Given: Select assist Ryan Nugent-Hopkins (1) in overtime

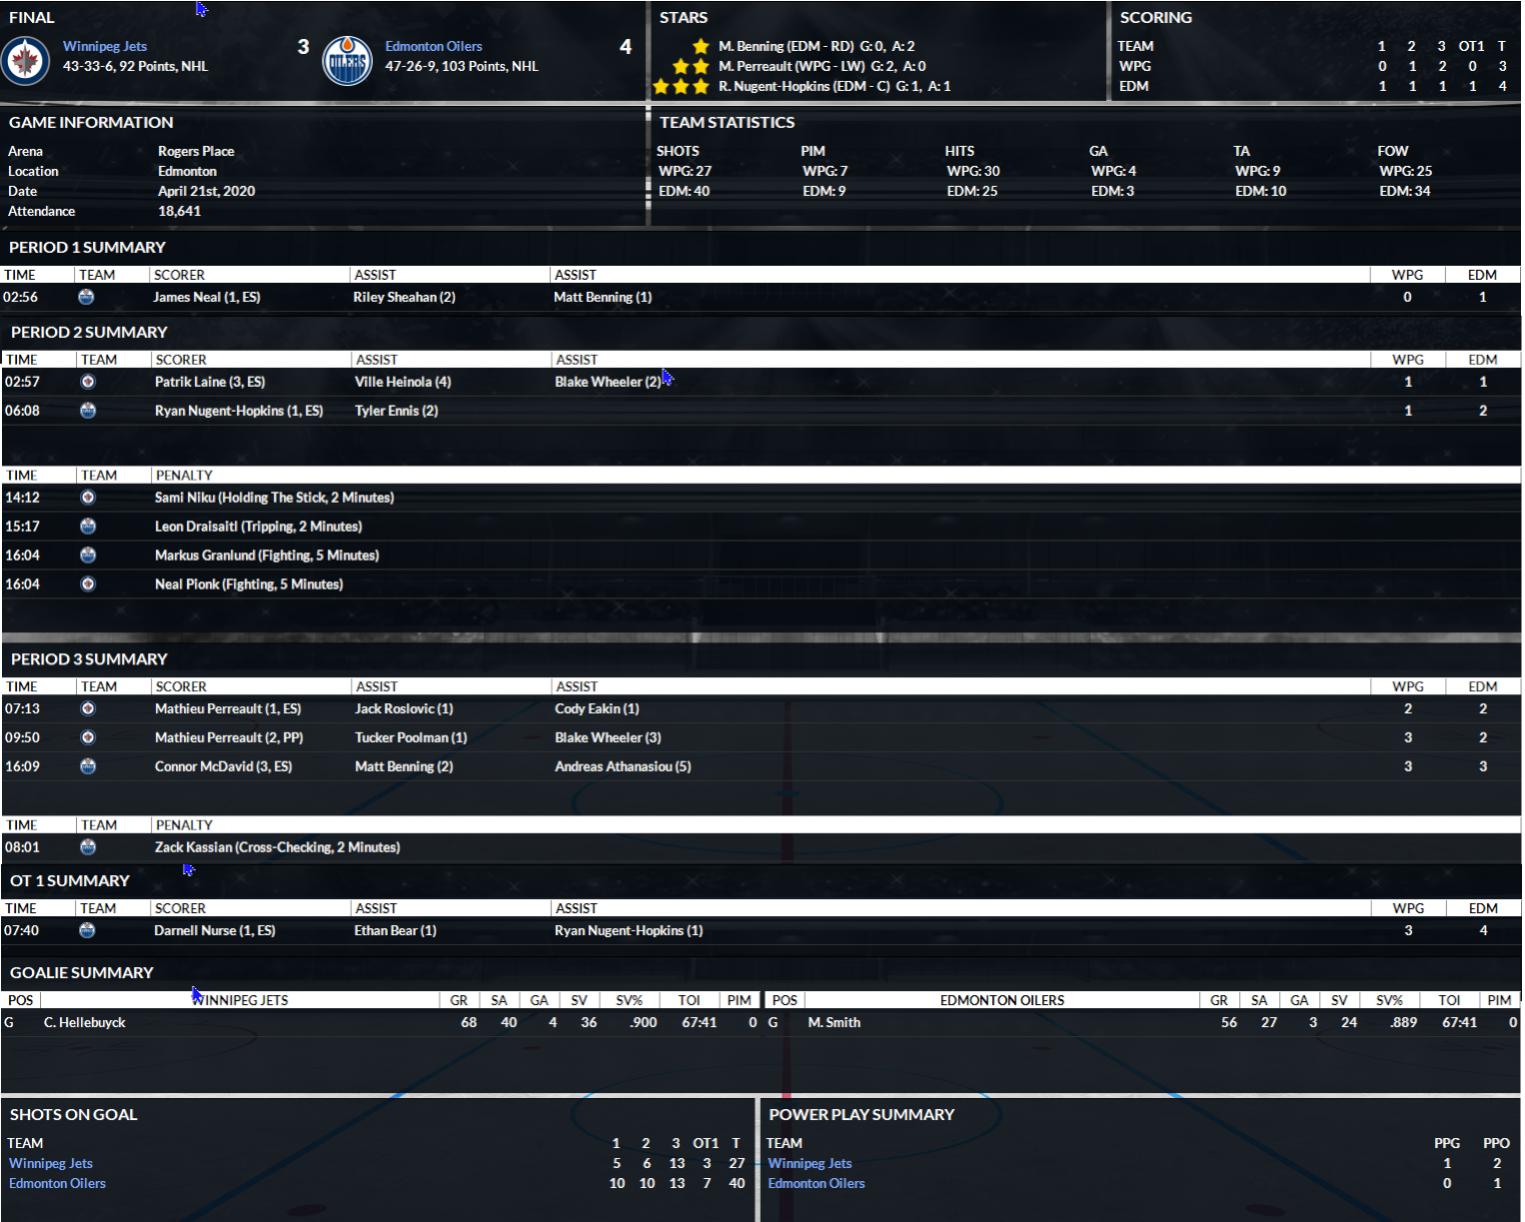Looking at the screenshot, I should click(629, 931).
